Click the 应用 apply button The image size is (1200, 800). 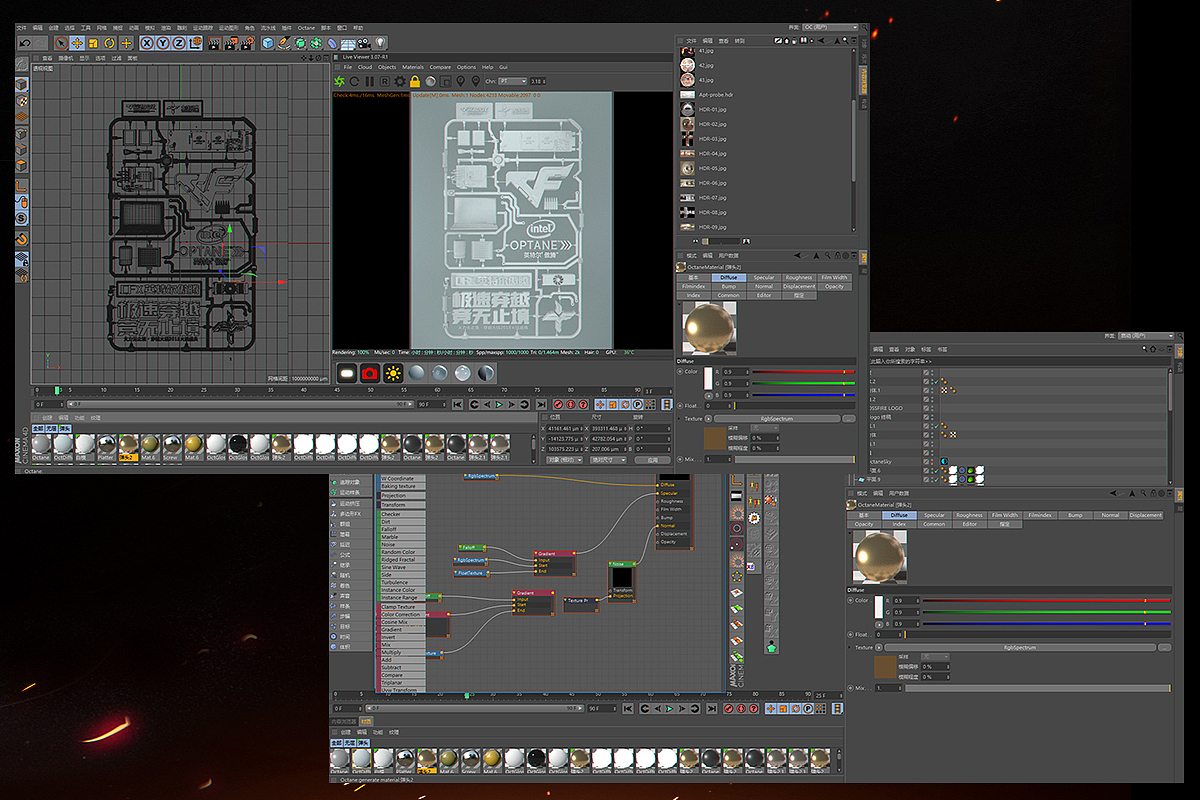click(652, 460)
